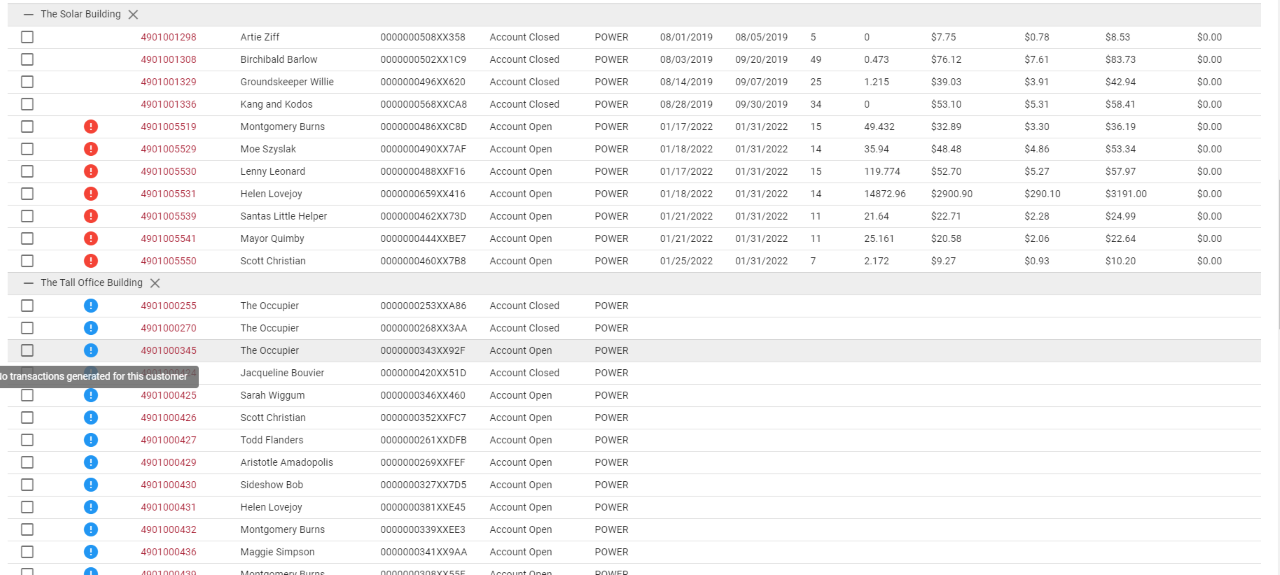
Task: Click blue info icon for account 4901000255
Action: coord(91,306)
